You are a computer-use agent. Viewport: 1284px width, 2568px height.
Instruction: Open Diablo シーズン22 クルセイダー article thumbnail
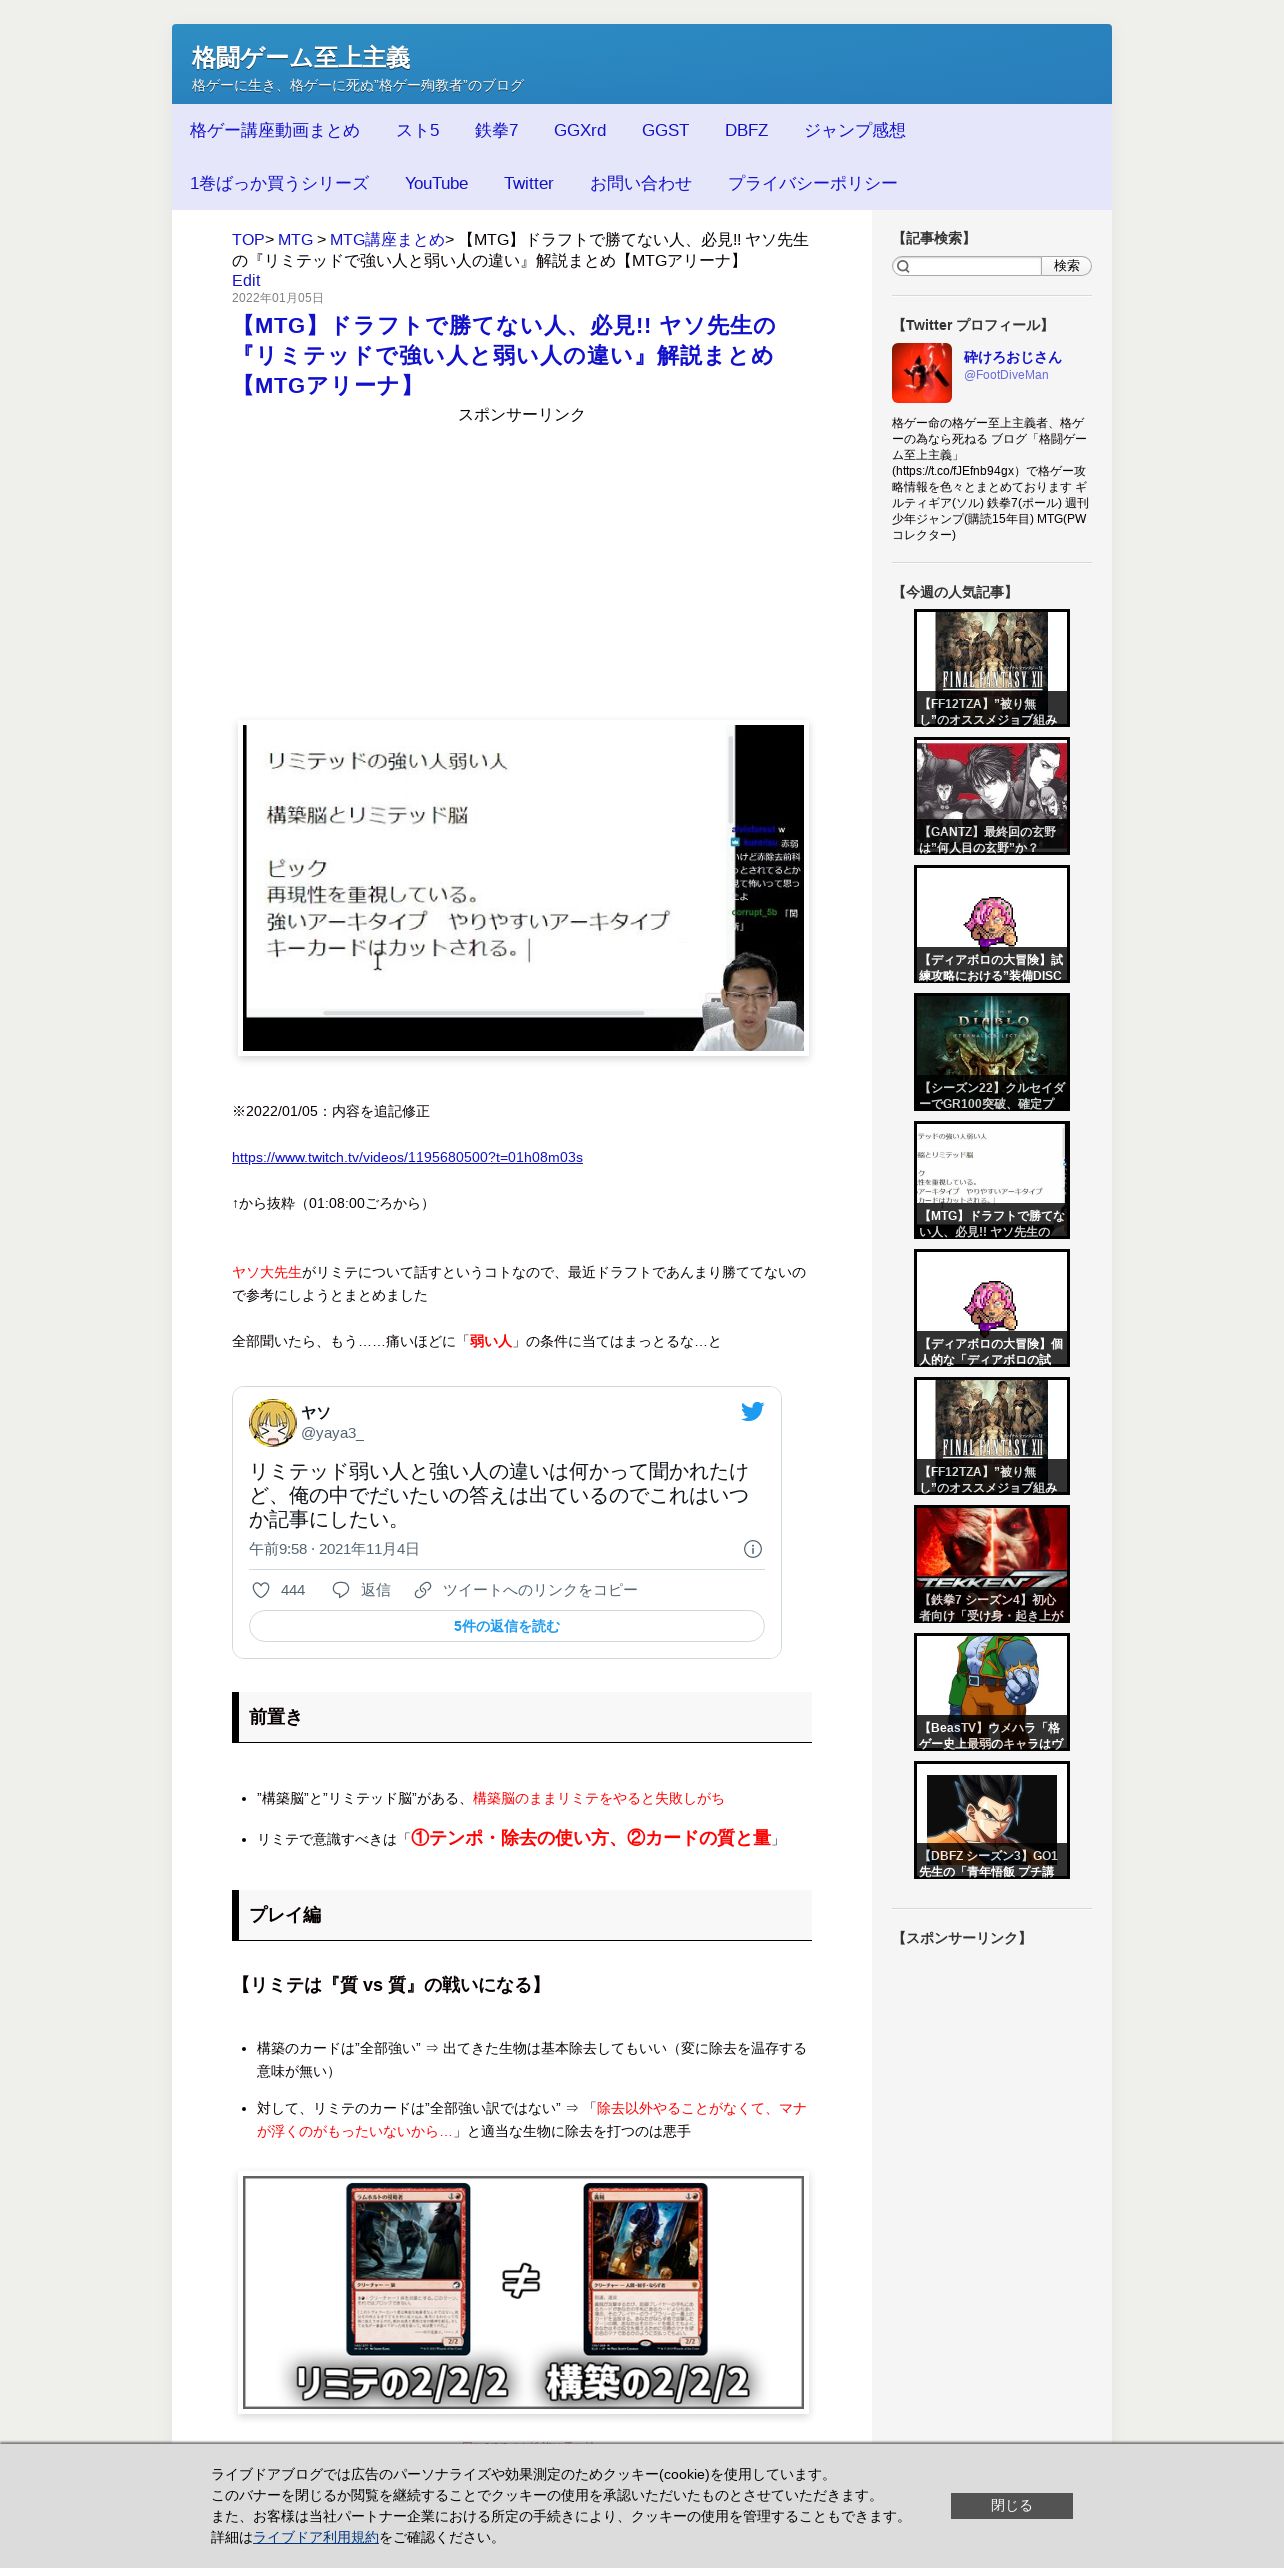(992, 1052)
